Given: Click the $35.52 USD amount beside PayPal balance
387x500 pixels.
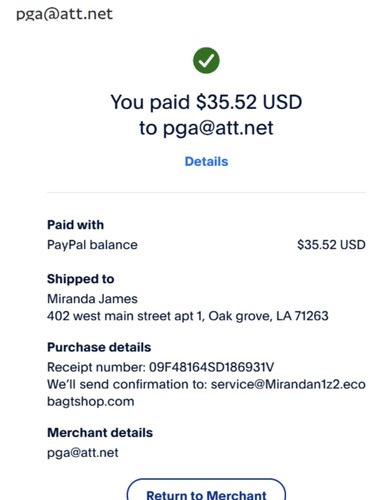Looking at the screenshot, I should click(x=331, y=245).
